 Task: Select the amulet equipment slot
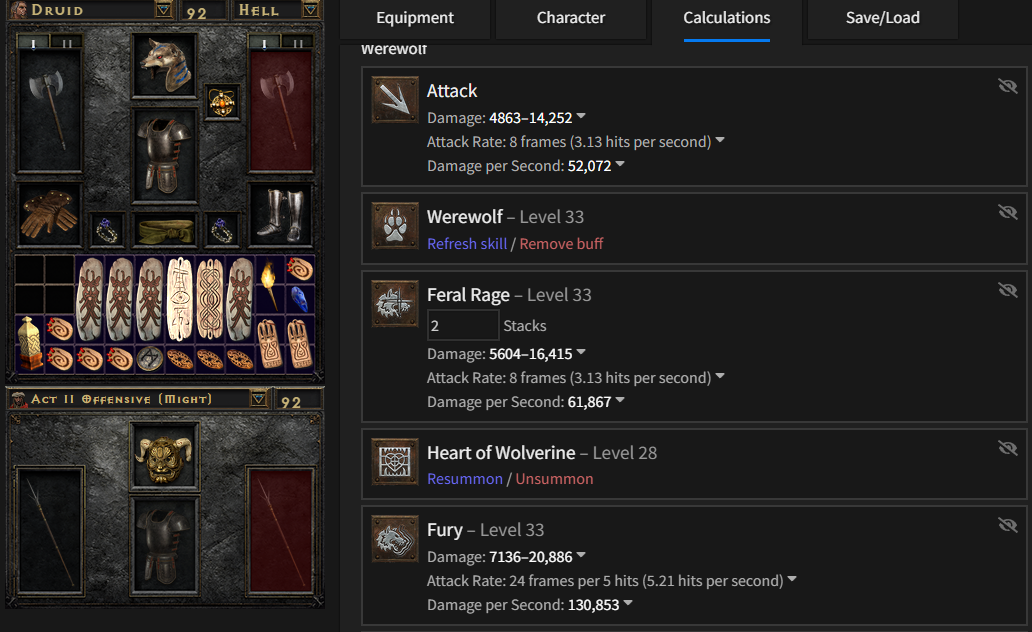point(222,102)
